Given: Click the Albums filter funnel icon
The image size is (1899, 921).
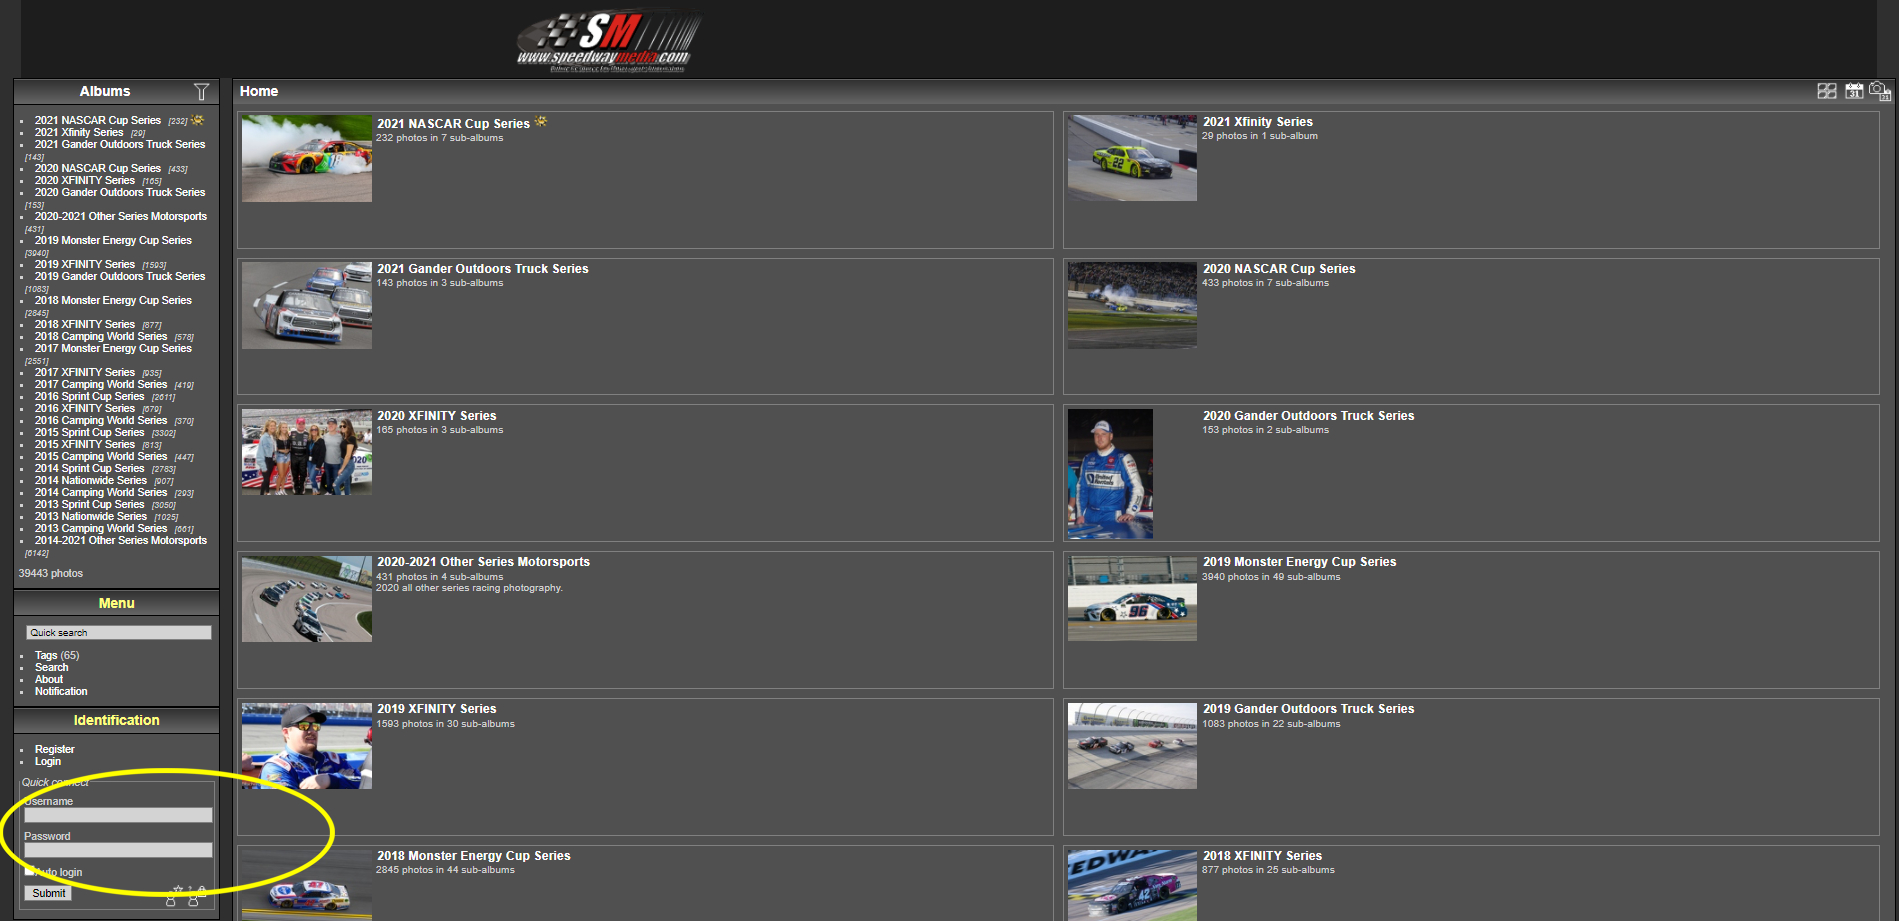Looking at the screenshot, I should coord(201,92).
